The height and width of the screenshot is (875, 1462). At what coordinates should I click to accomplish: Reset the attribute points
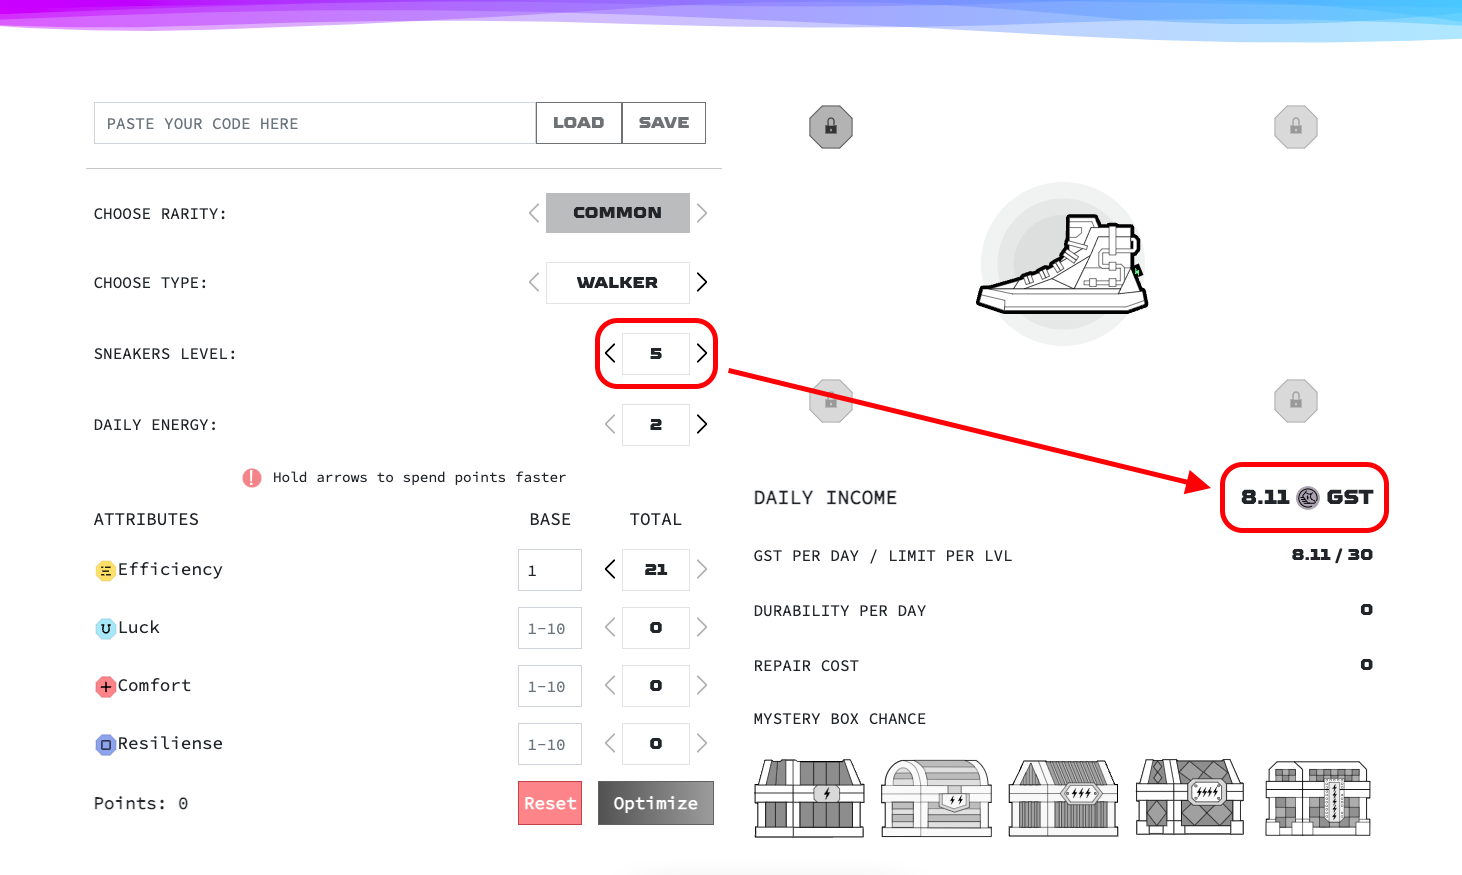point(550,803)
